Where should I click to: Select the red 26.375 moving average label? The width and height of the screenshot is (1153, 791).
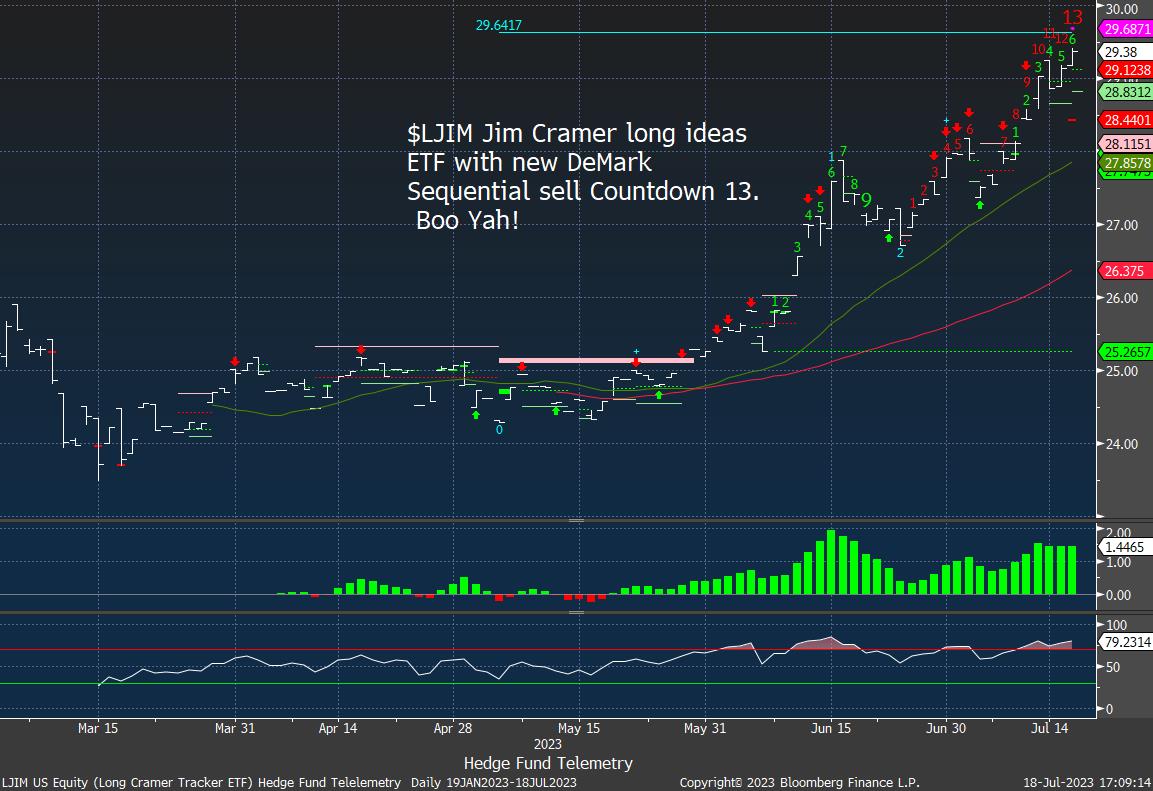(x=1124, y=271)
